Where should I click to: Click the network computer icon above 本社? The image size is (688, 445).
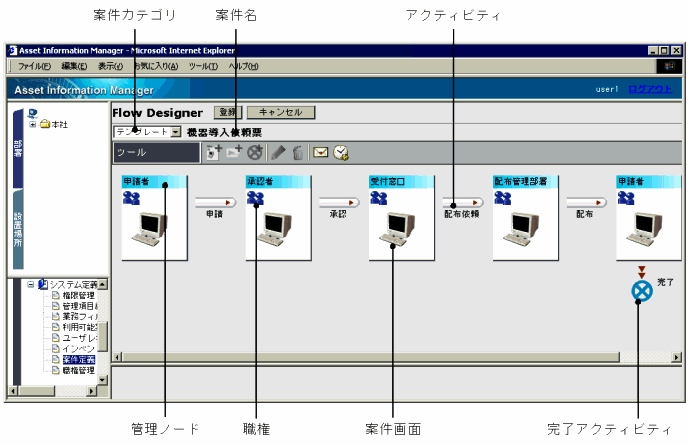32,114
